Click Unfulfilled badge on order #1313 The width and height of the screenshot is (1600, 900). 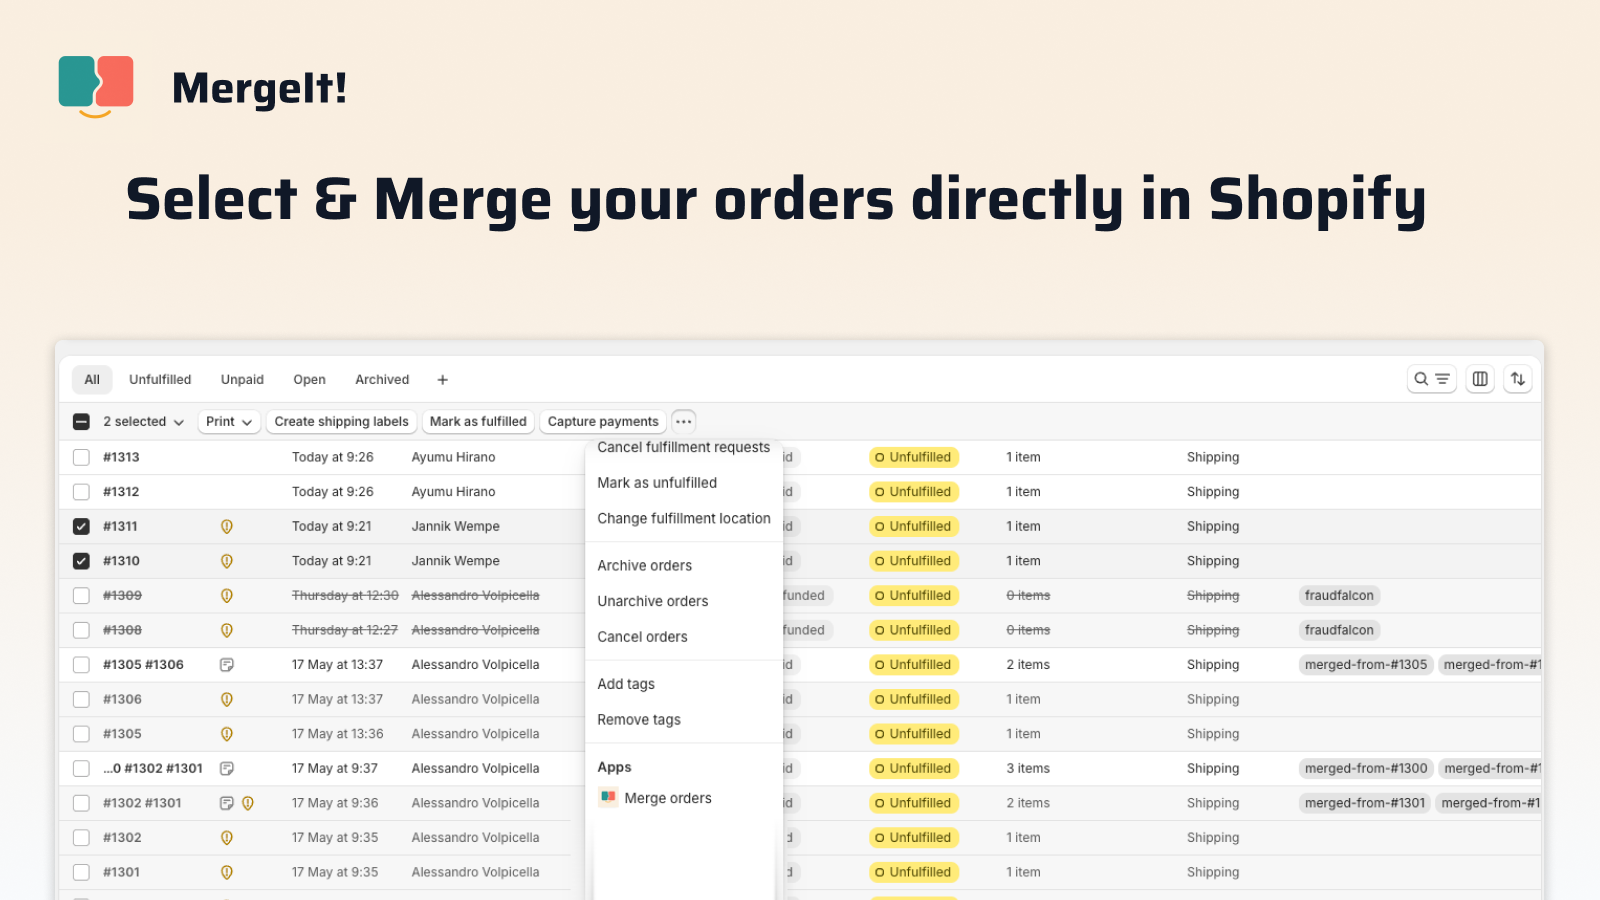click(x=914, y=457)
